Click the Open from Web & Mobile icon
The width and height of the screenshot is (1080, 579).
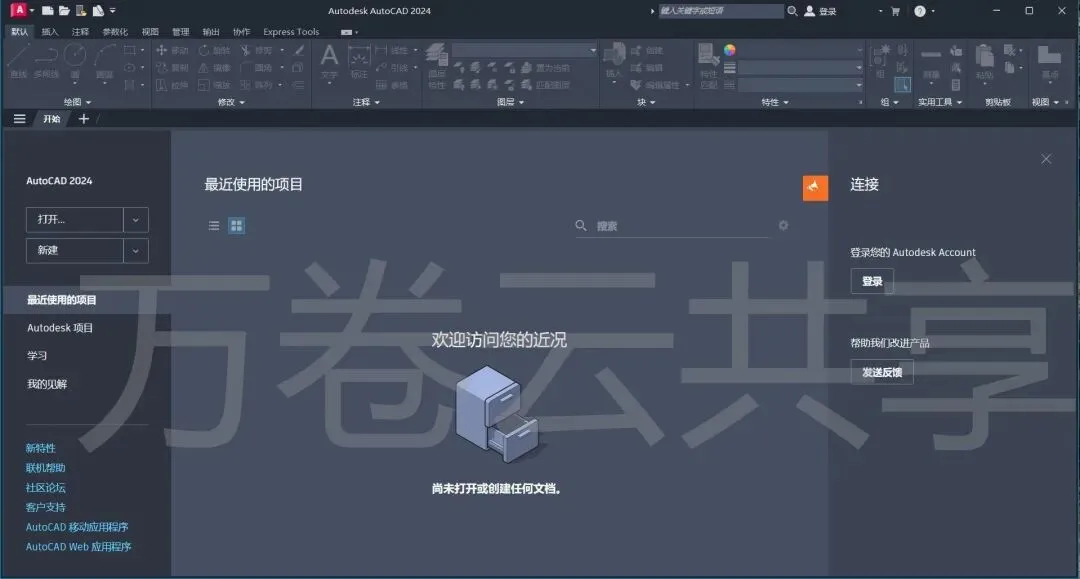click(81, 10)
